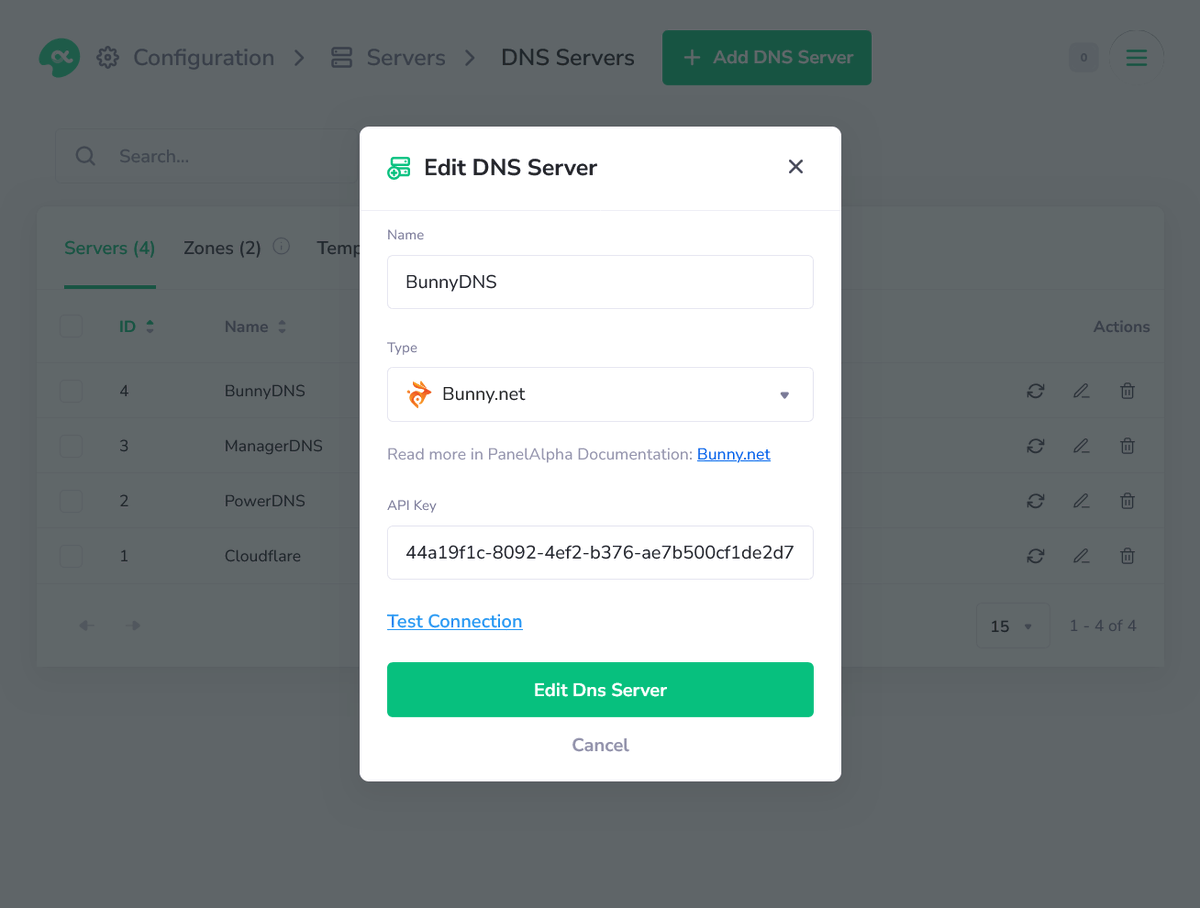Click the Servers breadcrumb icon
This screenshot has height=908, width=1200.
point(341,58)
